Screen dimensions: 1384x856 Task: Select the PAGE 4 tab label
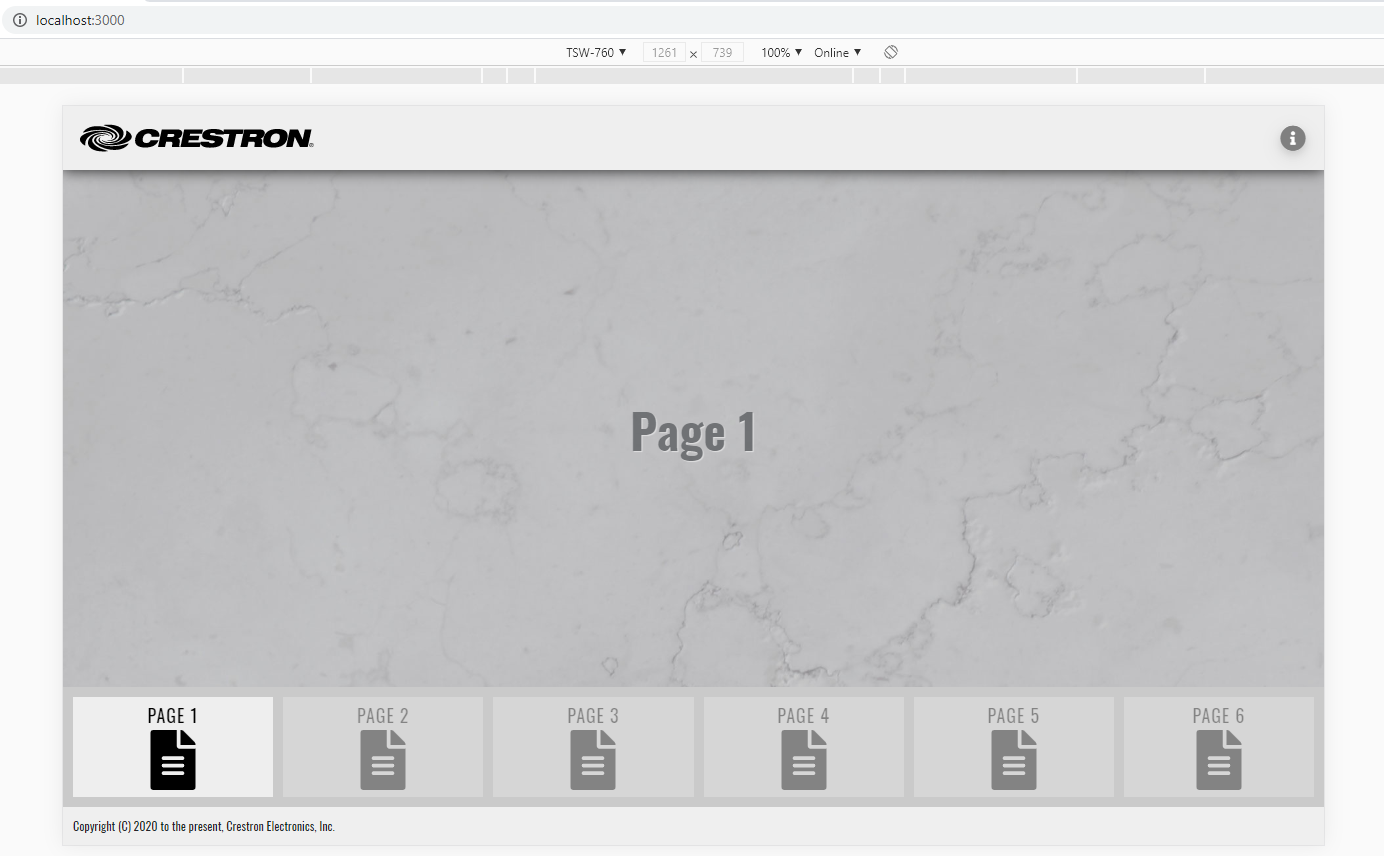point(803,716)
